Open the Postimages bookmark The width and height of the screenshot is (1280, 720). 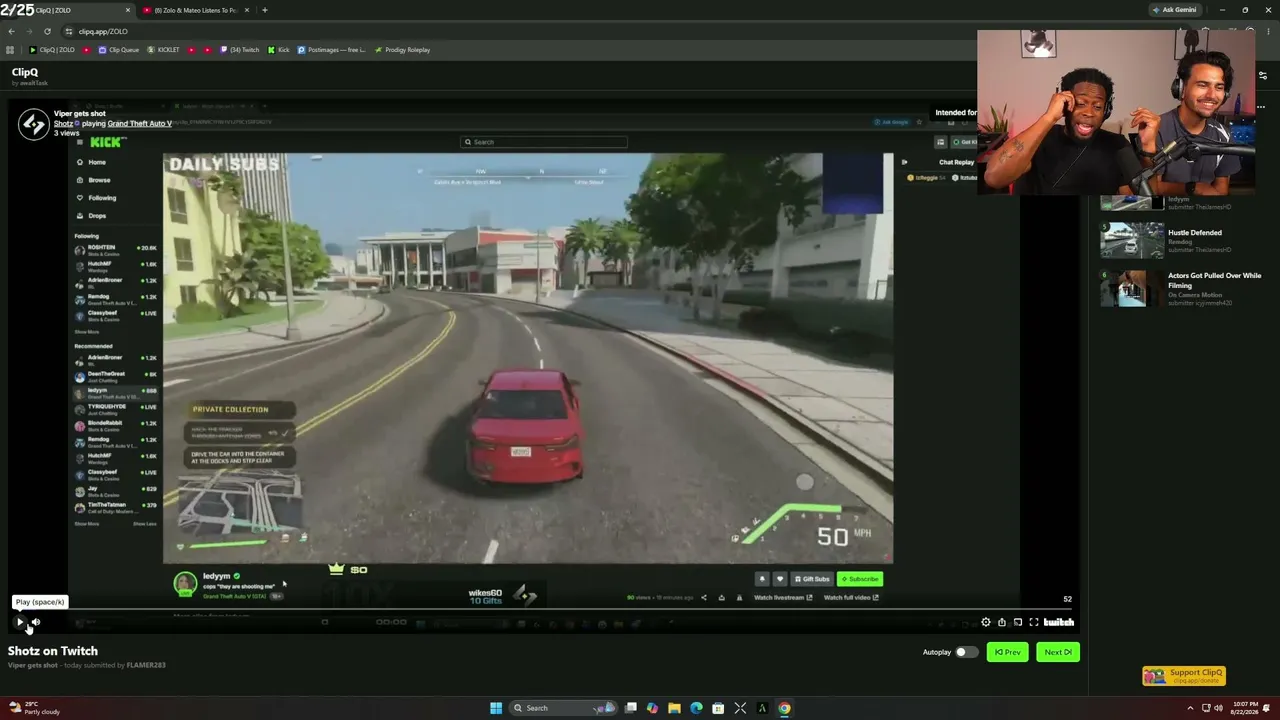[x=332, y=50]
